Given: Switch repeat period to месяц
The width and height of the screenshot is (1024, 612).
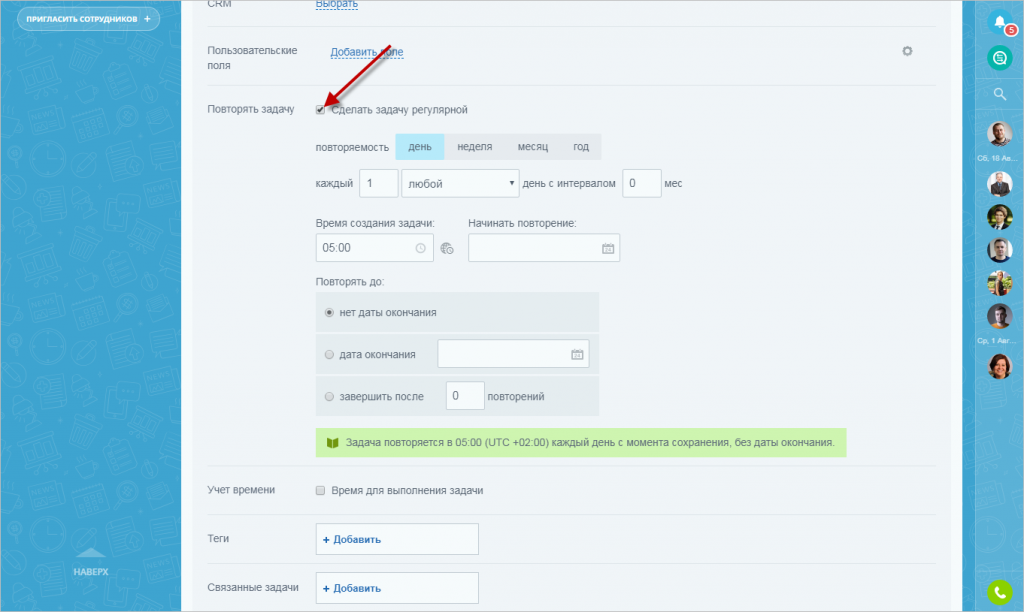Looking at the screenshot, I should 533,147.
